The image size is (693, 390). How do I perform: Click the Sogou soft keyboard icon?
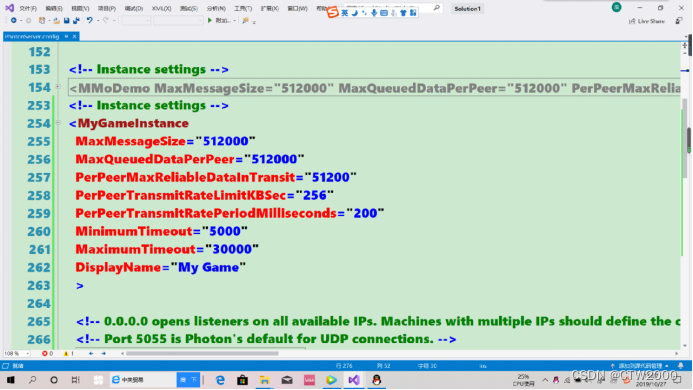click(x=384, y=13)
